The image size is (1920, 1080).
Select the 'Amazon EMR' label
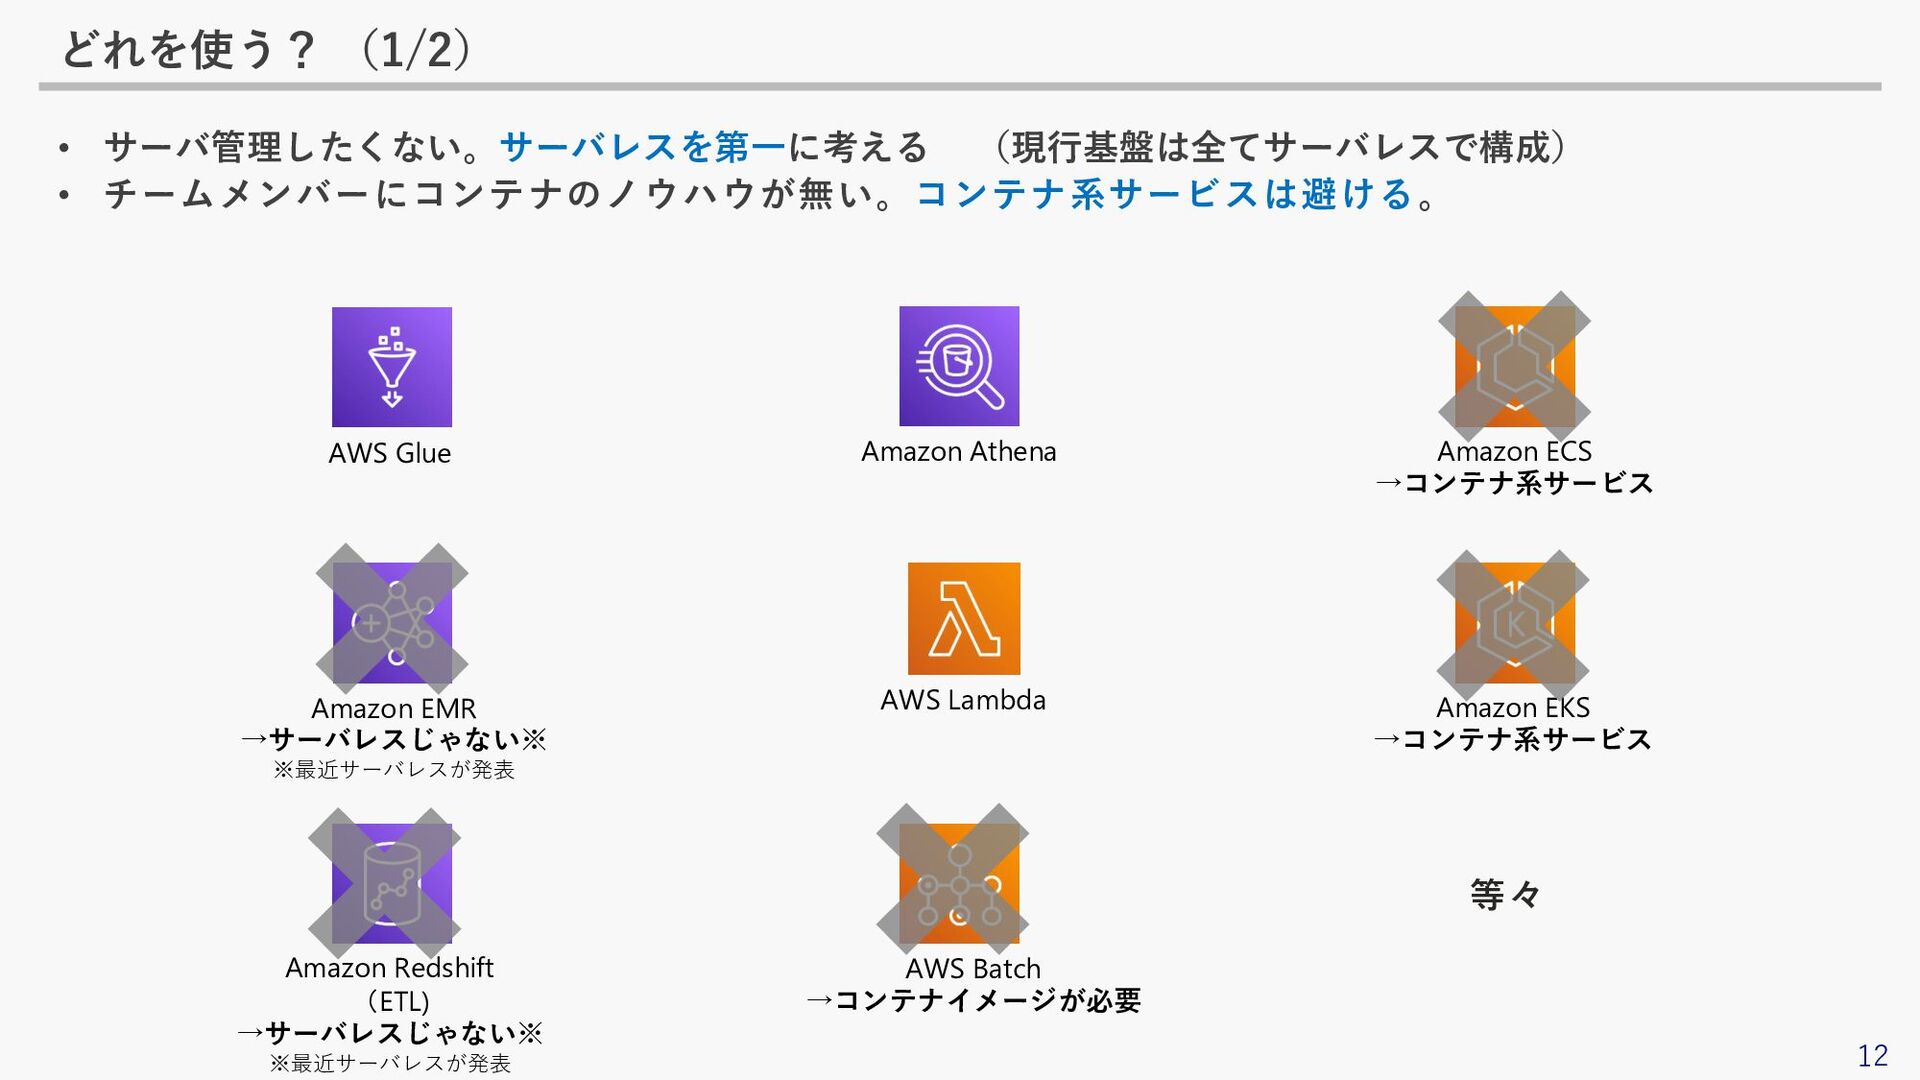(x=393, y=708)
